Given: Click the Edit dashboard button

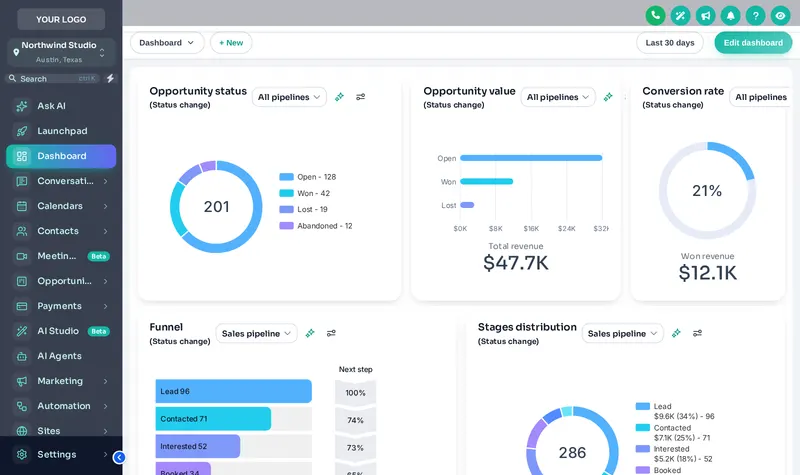Looking at the screenshot, I should (753, 43).
